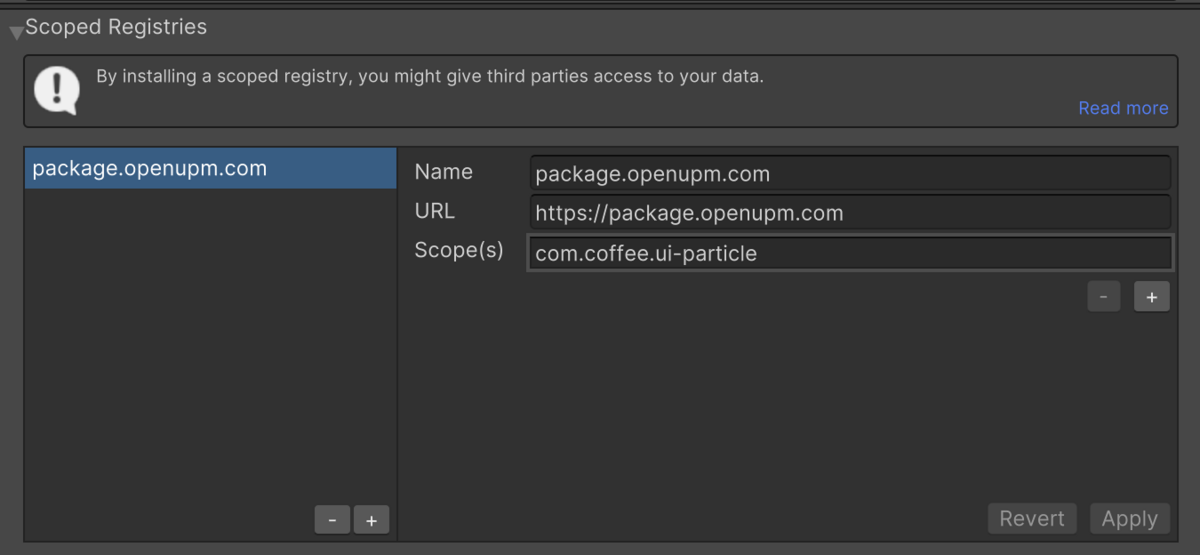The width and height of the screenshot is (1200, 555).
Task: Edit the com.coffee.ui-particle scope field
Action: [x=849, y=253]
